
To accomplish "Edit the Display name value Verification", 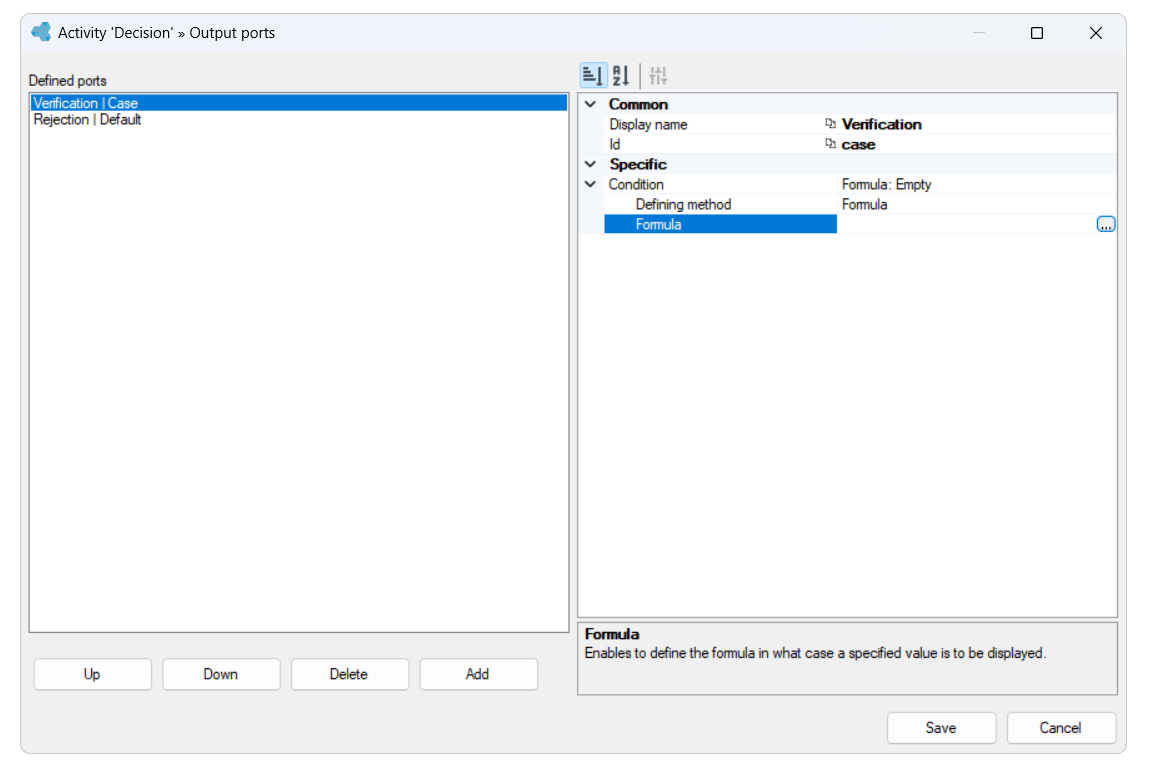I will tap(882, 124).
